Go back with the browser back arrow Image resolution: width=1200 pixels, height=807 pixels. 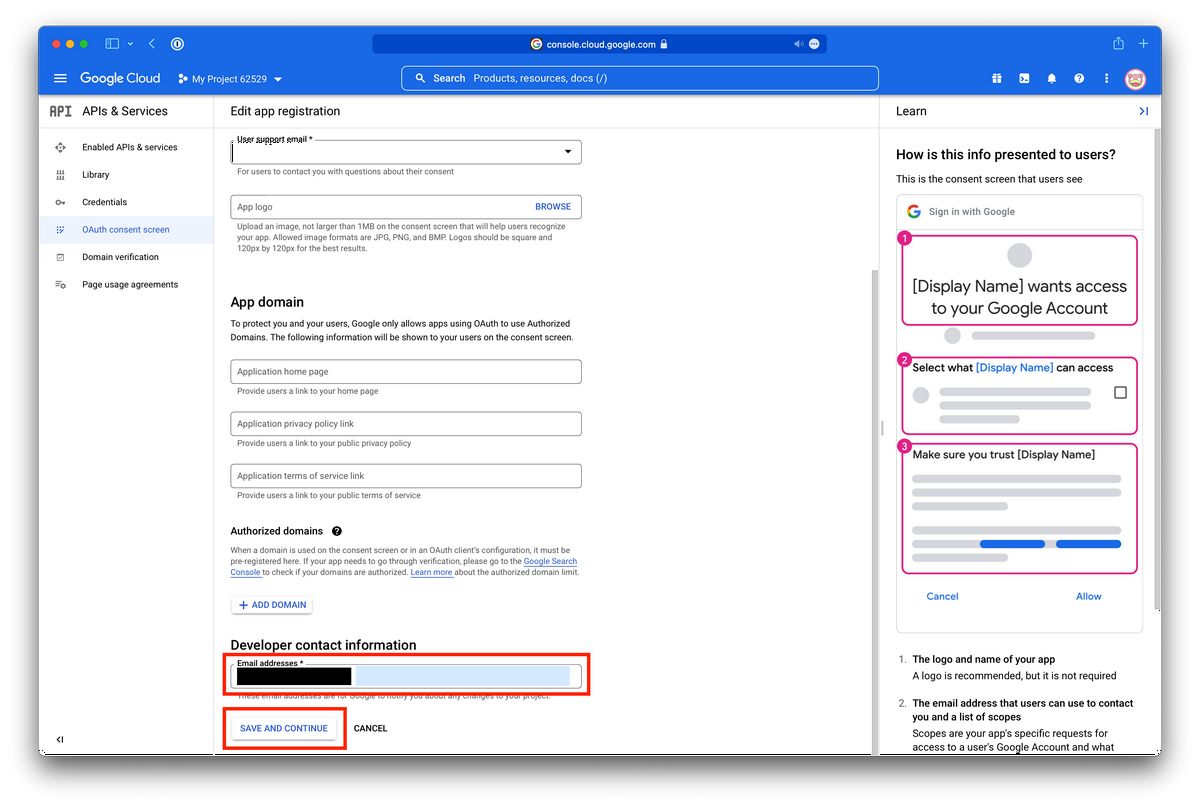[x=152, y=44]
